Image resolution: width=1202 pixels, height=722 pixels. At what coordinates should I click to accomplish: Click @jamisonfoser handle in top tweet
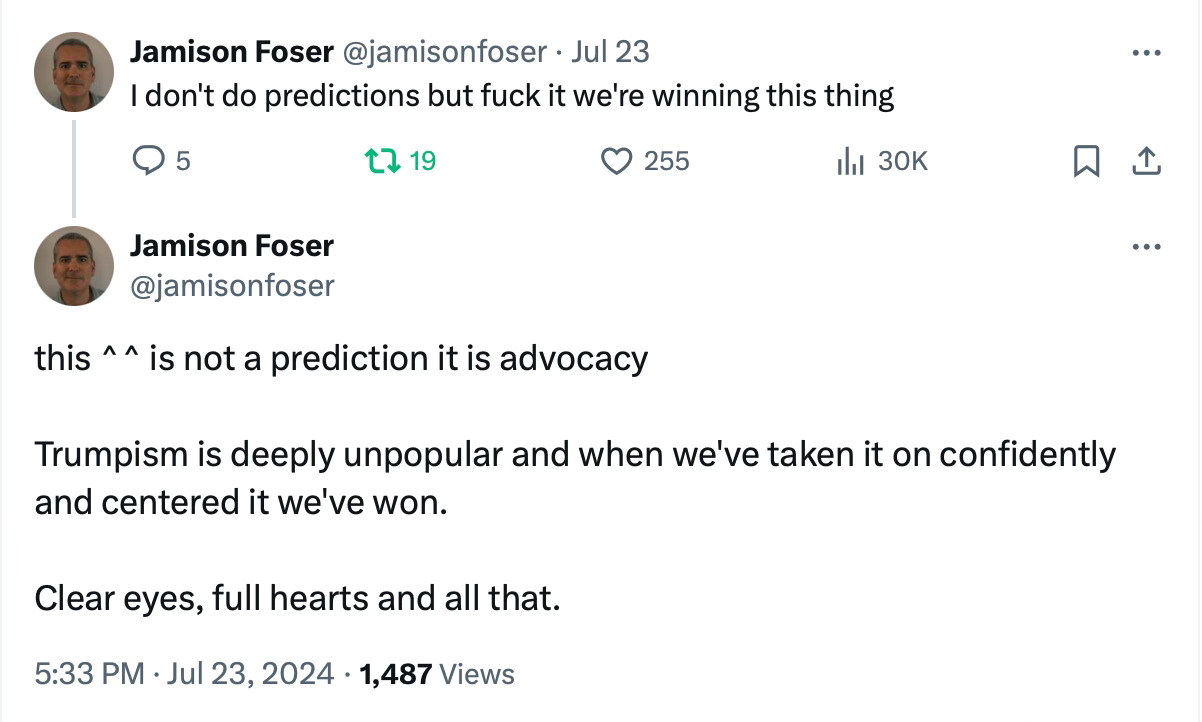(x=445, y=51)
